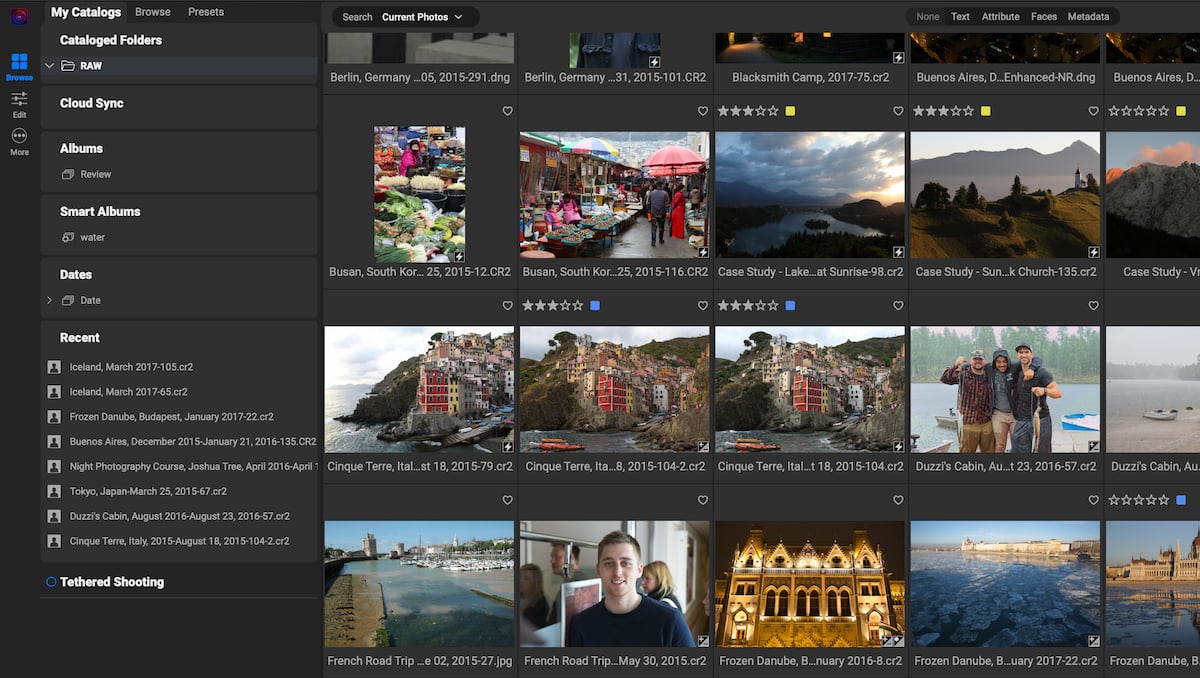The height and width of the screenshot is (678, 1200).
Task: Switch to the Browse tab
Action: [152, 11]
